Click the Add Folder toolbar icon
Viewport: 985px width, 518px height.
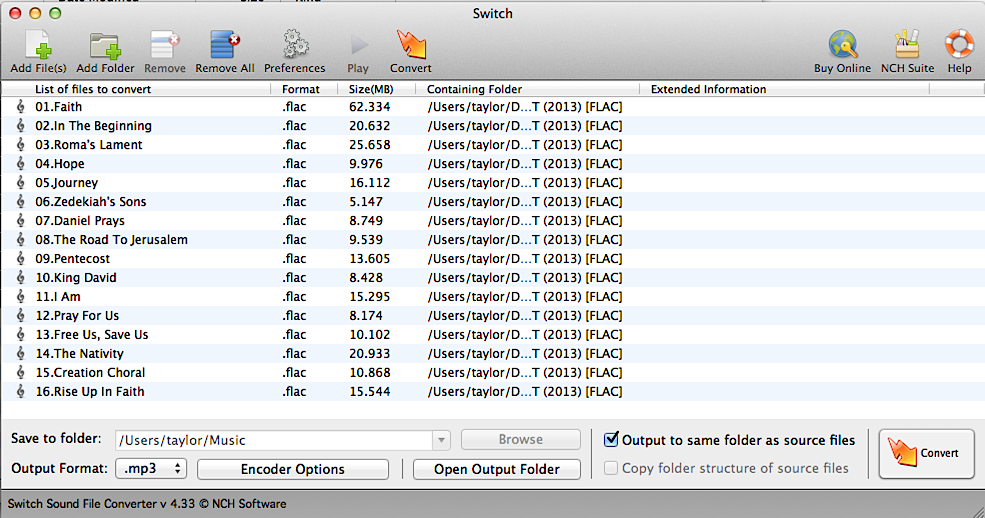tap(105, 47)
